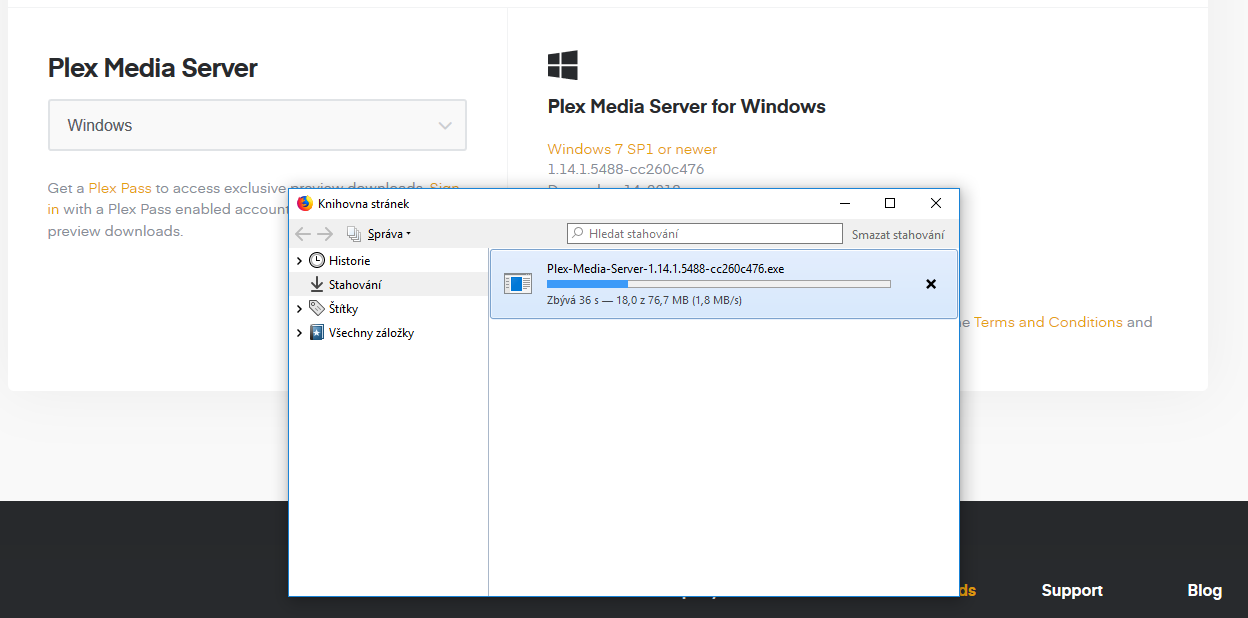Expand the Všechny záložky tree node
This screenshot has width=1248, height=618.
(x=299, y=332)
